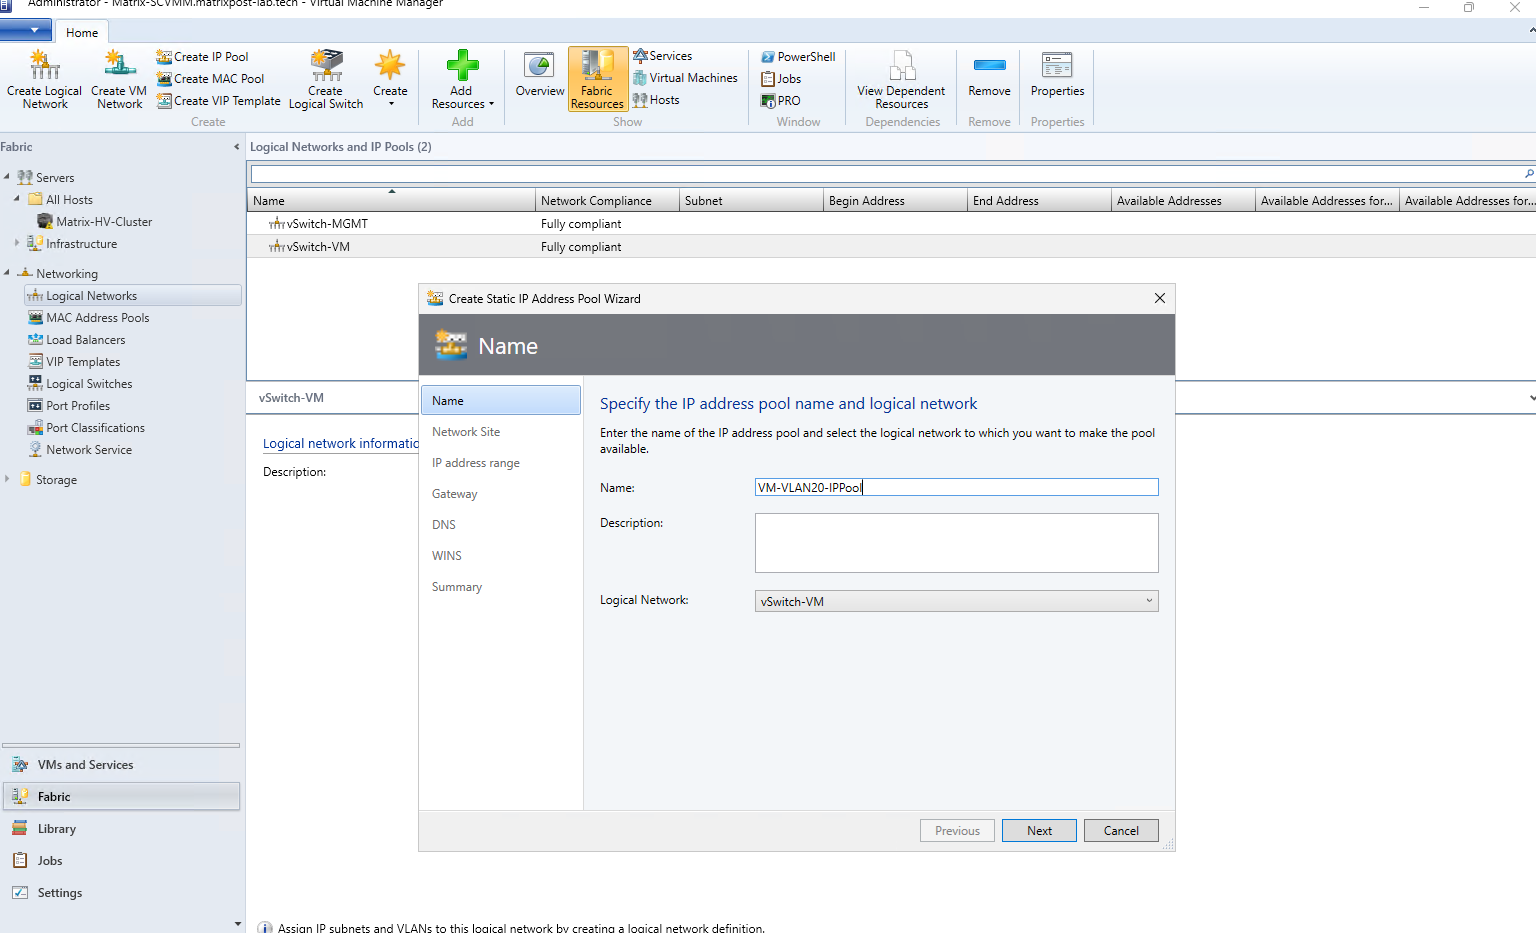Click the Description text box
The width and height of the screenshot is (1536, 933).
click(956, 543)
